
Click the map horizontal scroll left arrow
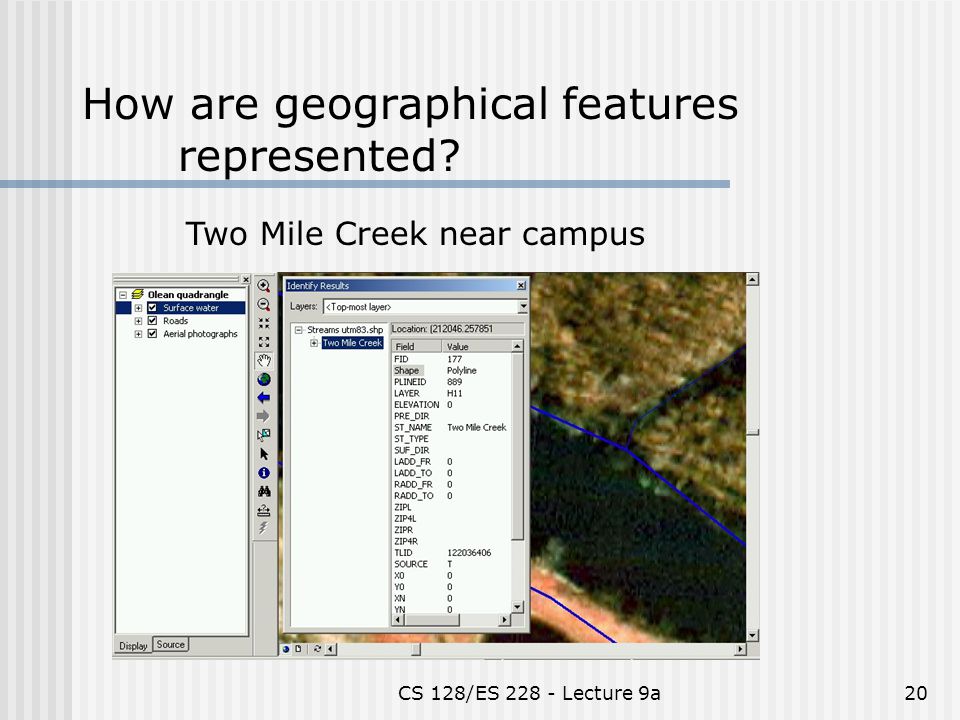click(x=331, y=649)
